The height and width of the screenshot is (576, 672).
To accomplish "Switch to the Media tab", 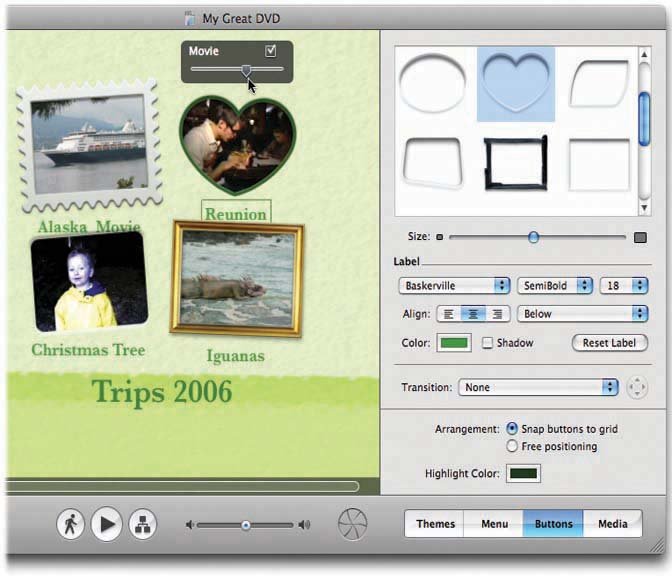I will 612,524.
